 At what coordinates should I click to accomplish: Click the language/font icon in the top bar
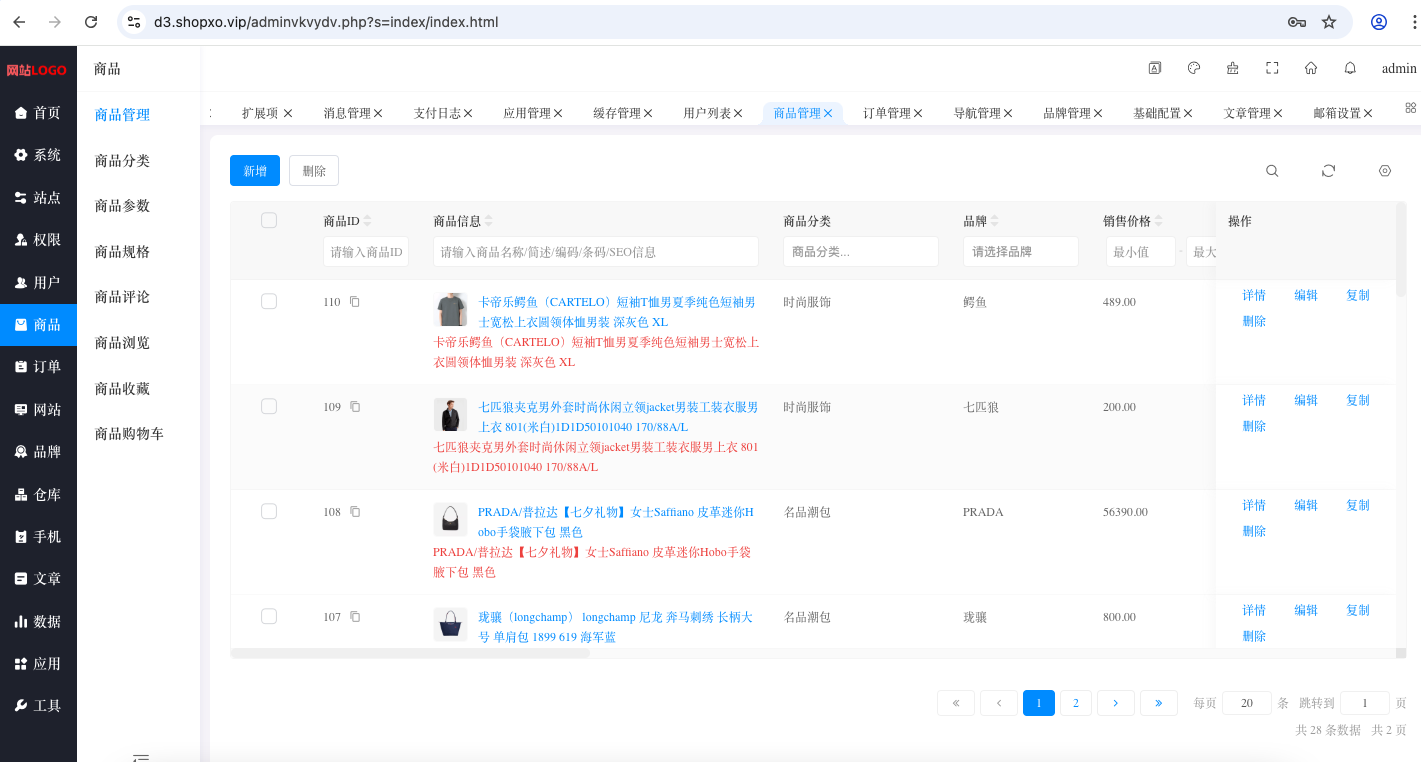[1154, 68]
